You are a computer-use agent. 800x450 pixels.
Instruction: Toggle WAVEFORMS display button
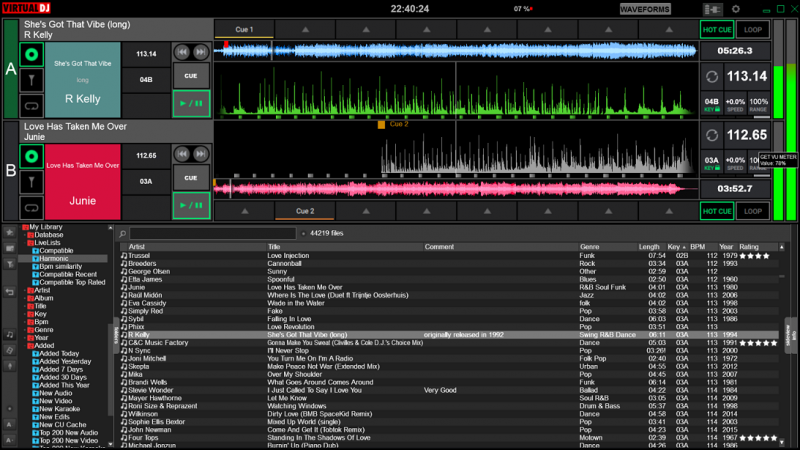(x=645, y=9)
